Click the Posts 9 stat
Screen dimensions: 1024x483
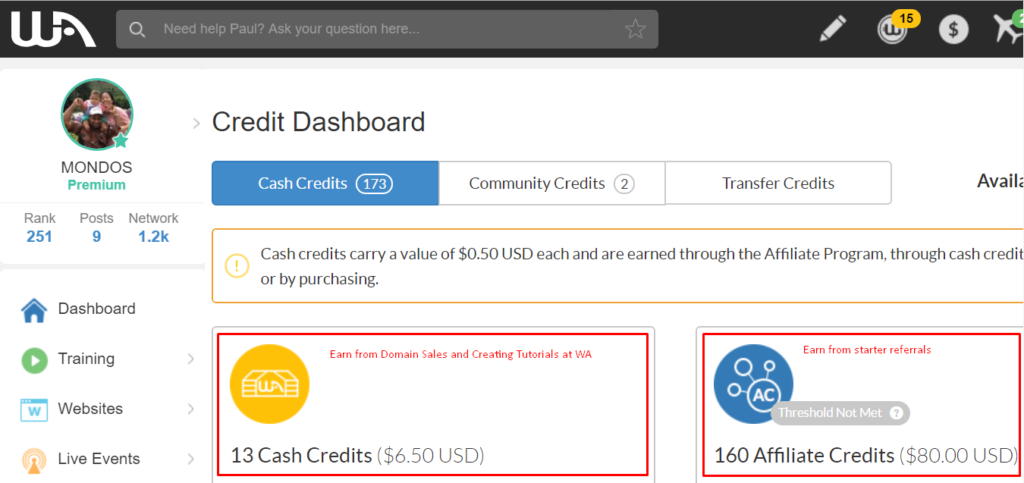(97, 227)
